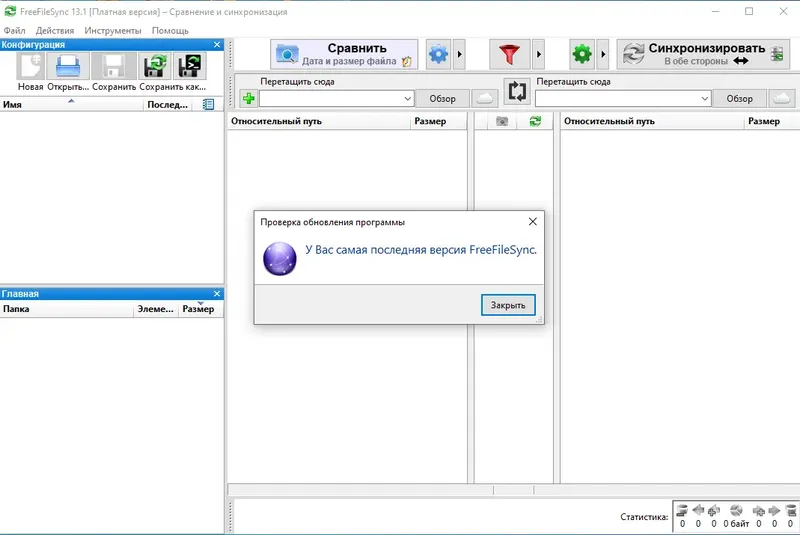
Task: Click the first statistics delete-left icon
Action: click(682, 510)
